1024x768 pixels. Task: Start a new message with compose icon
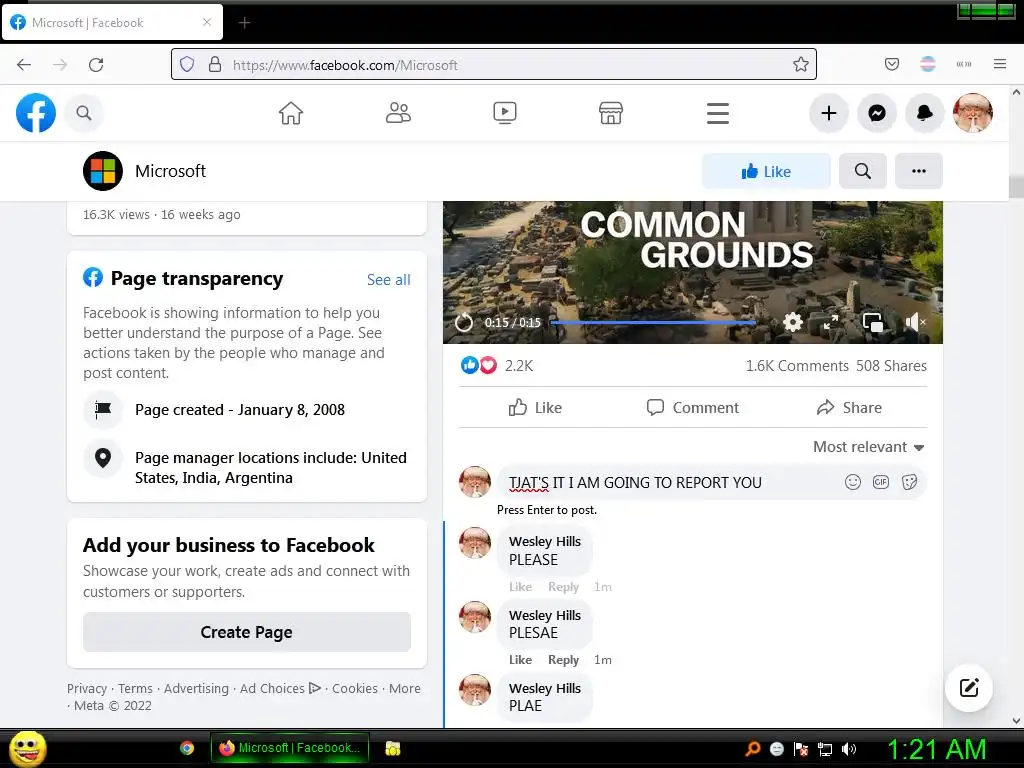pyautogui.click(x=969, y=688)
